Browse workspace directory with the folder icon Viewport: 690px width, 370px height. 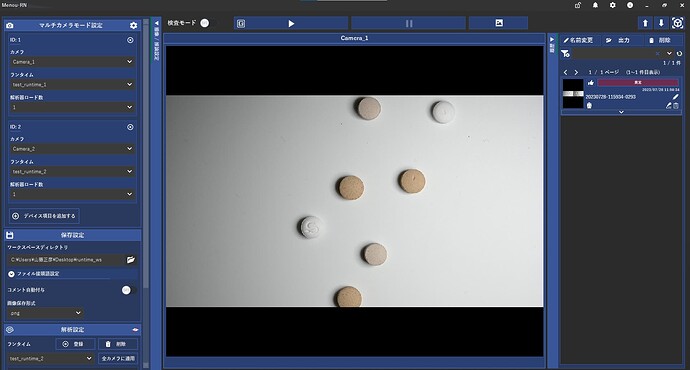131,260
